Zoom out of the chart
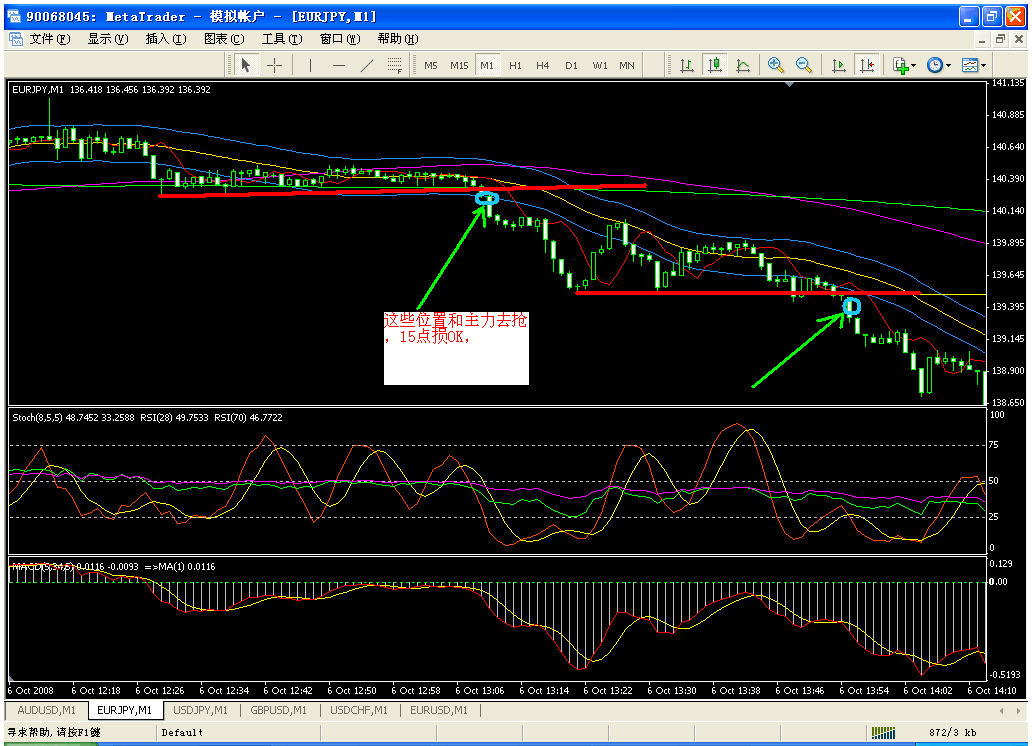The height and width of the screenshot is (746, 1032). (x=803, y=65)
